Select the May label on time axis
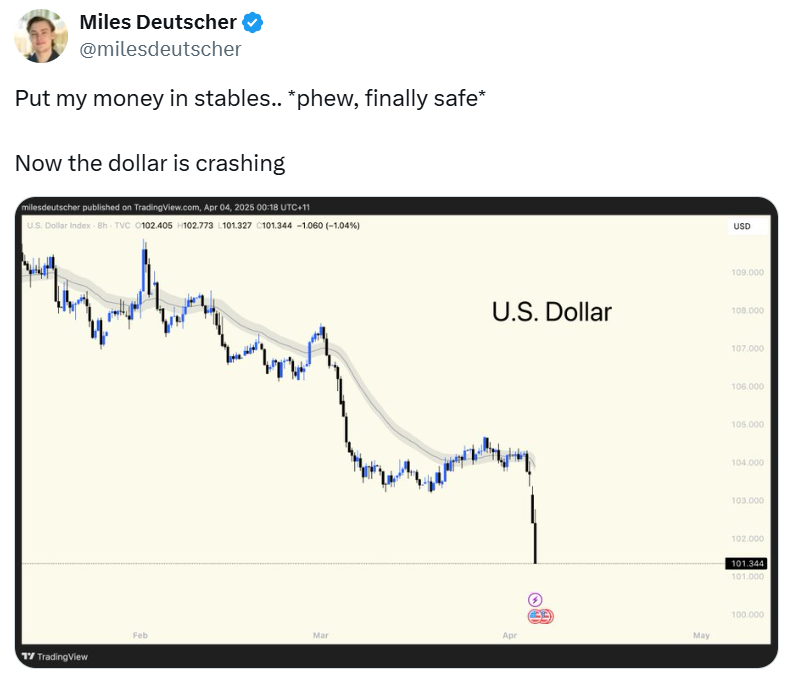The image size is (790, 676). [701, 635]
